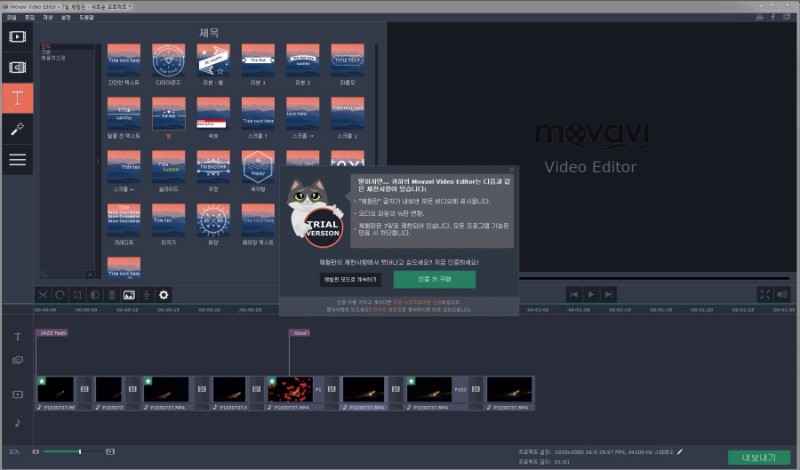Clear the title search with X
Screen dimensions: 800x470
[x=90, y=275]
